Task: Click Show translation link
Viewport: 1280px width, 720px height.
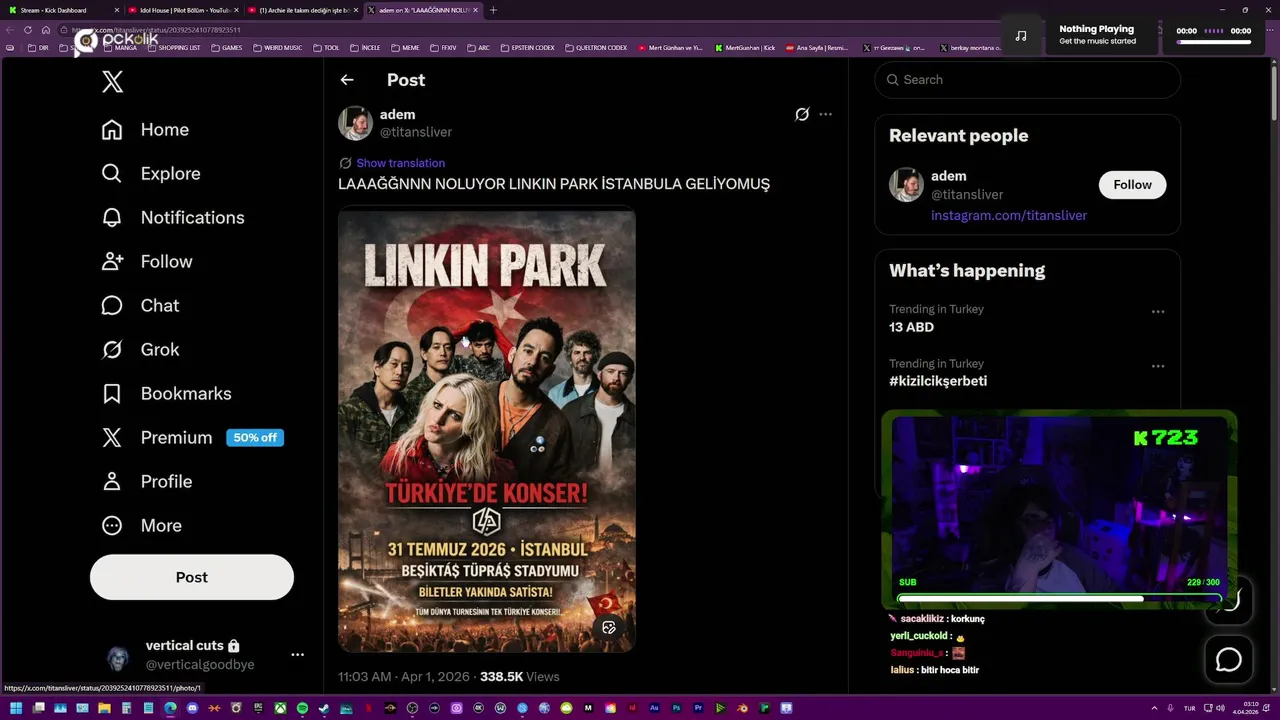Action: tap(400, 163)
